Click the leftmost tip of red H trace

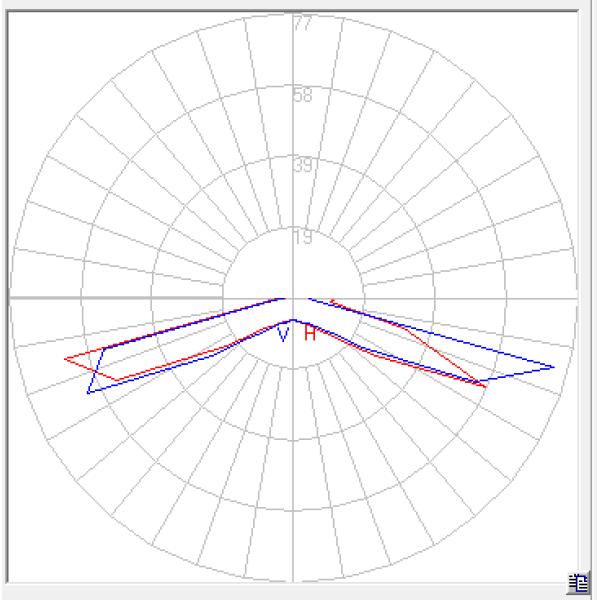click(66, 357)
